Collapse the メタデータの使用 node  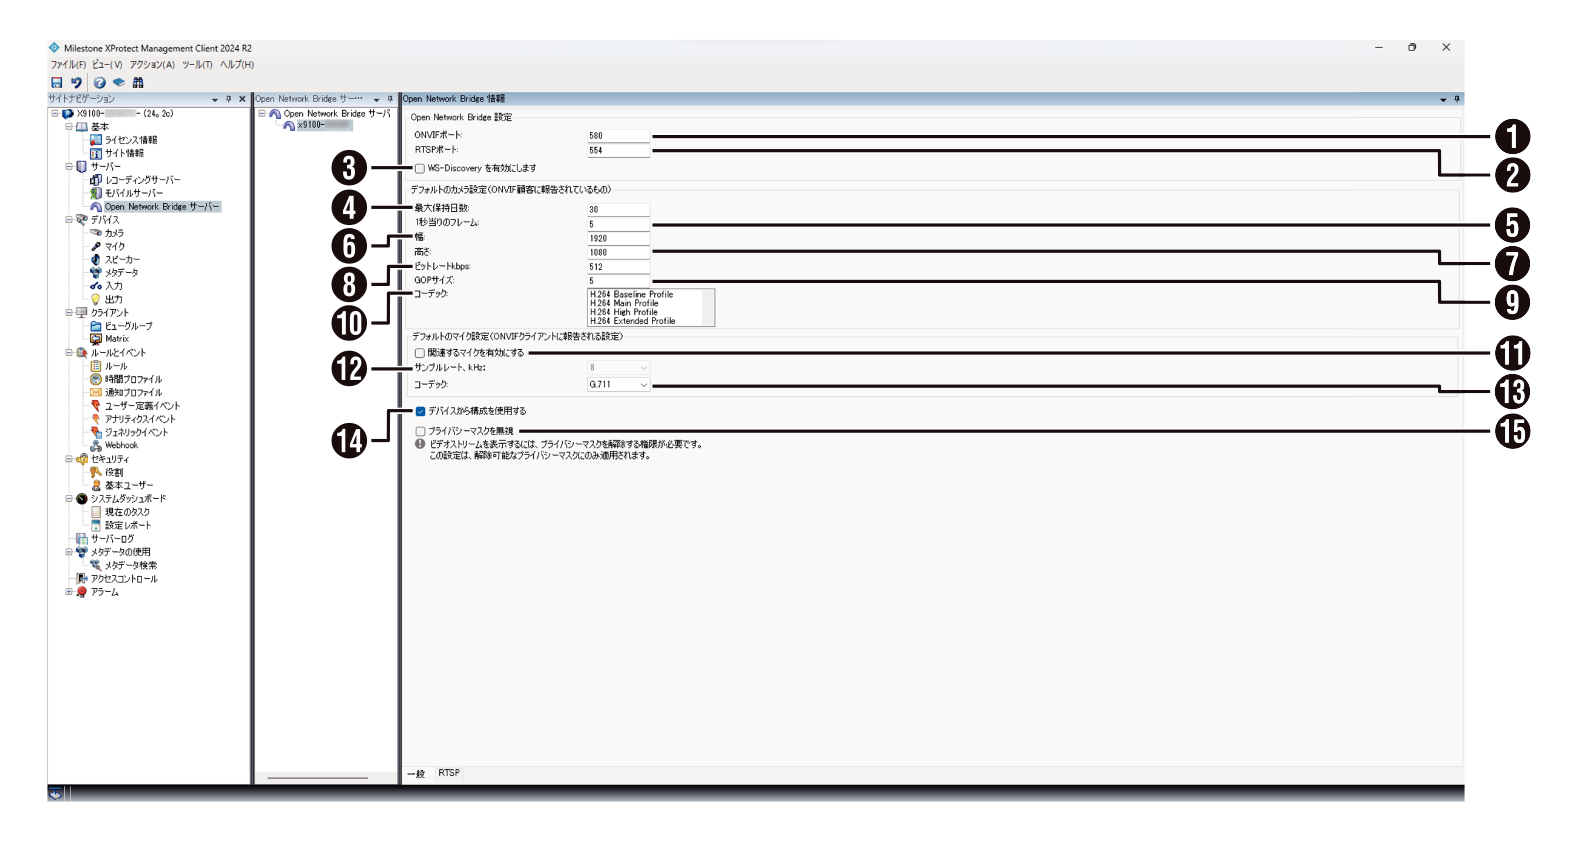pyautogui.click(x=69, y=551)
